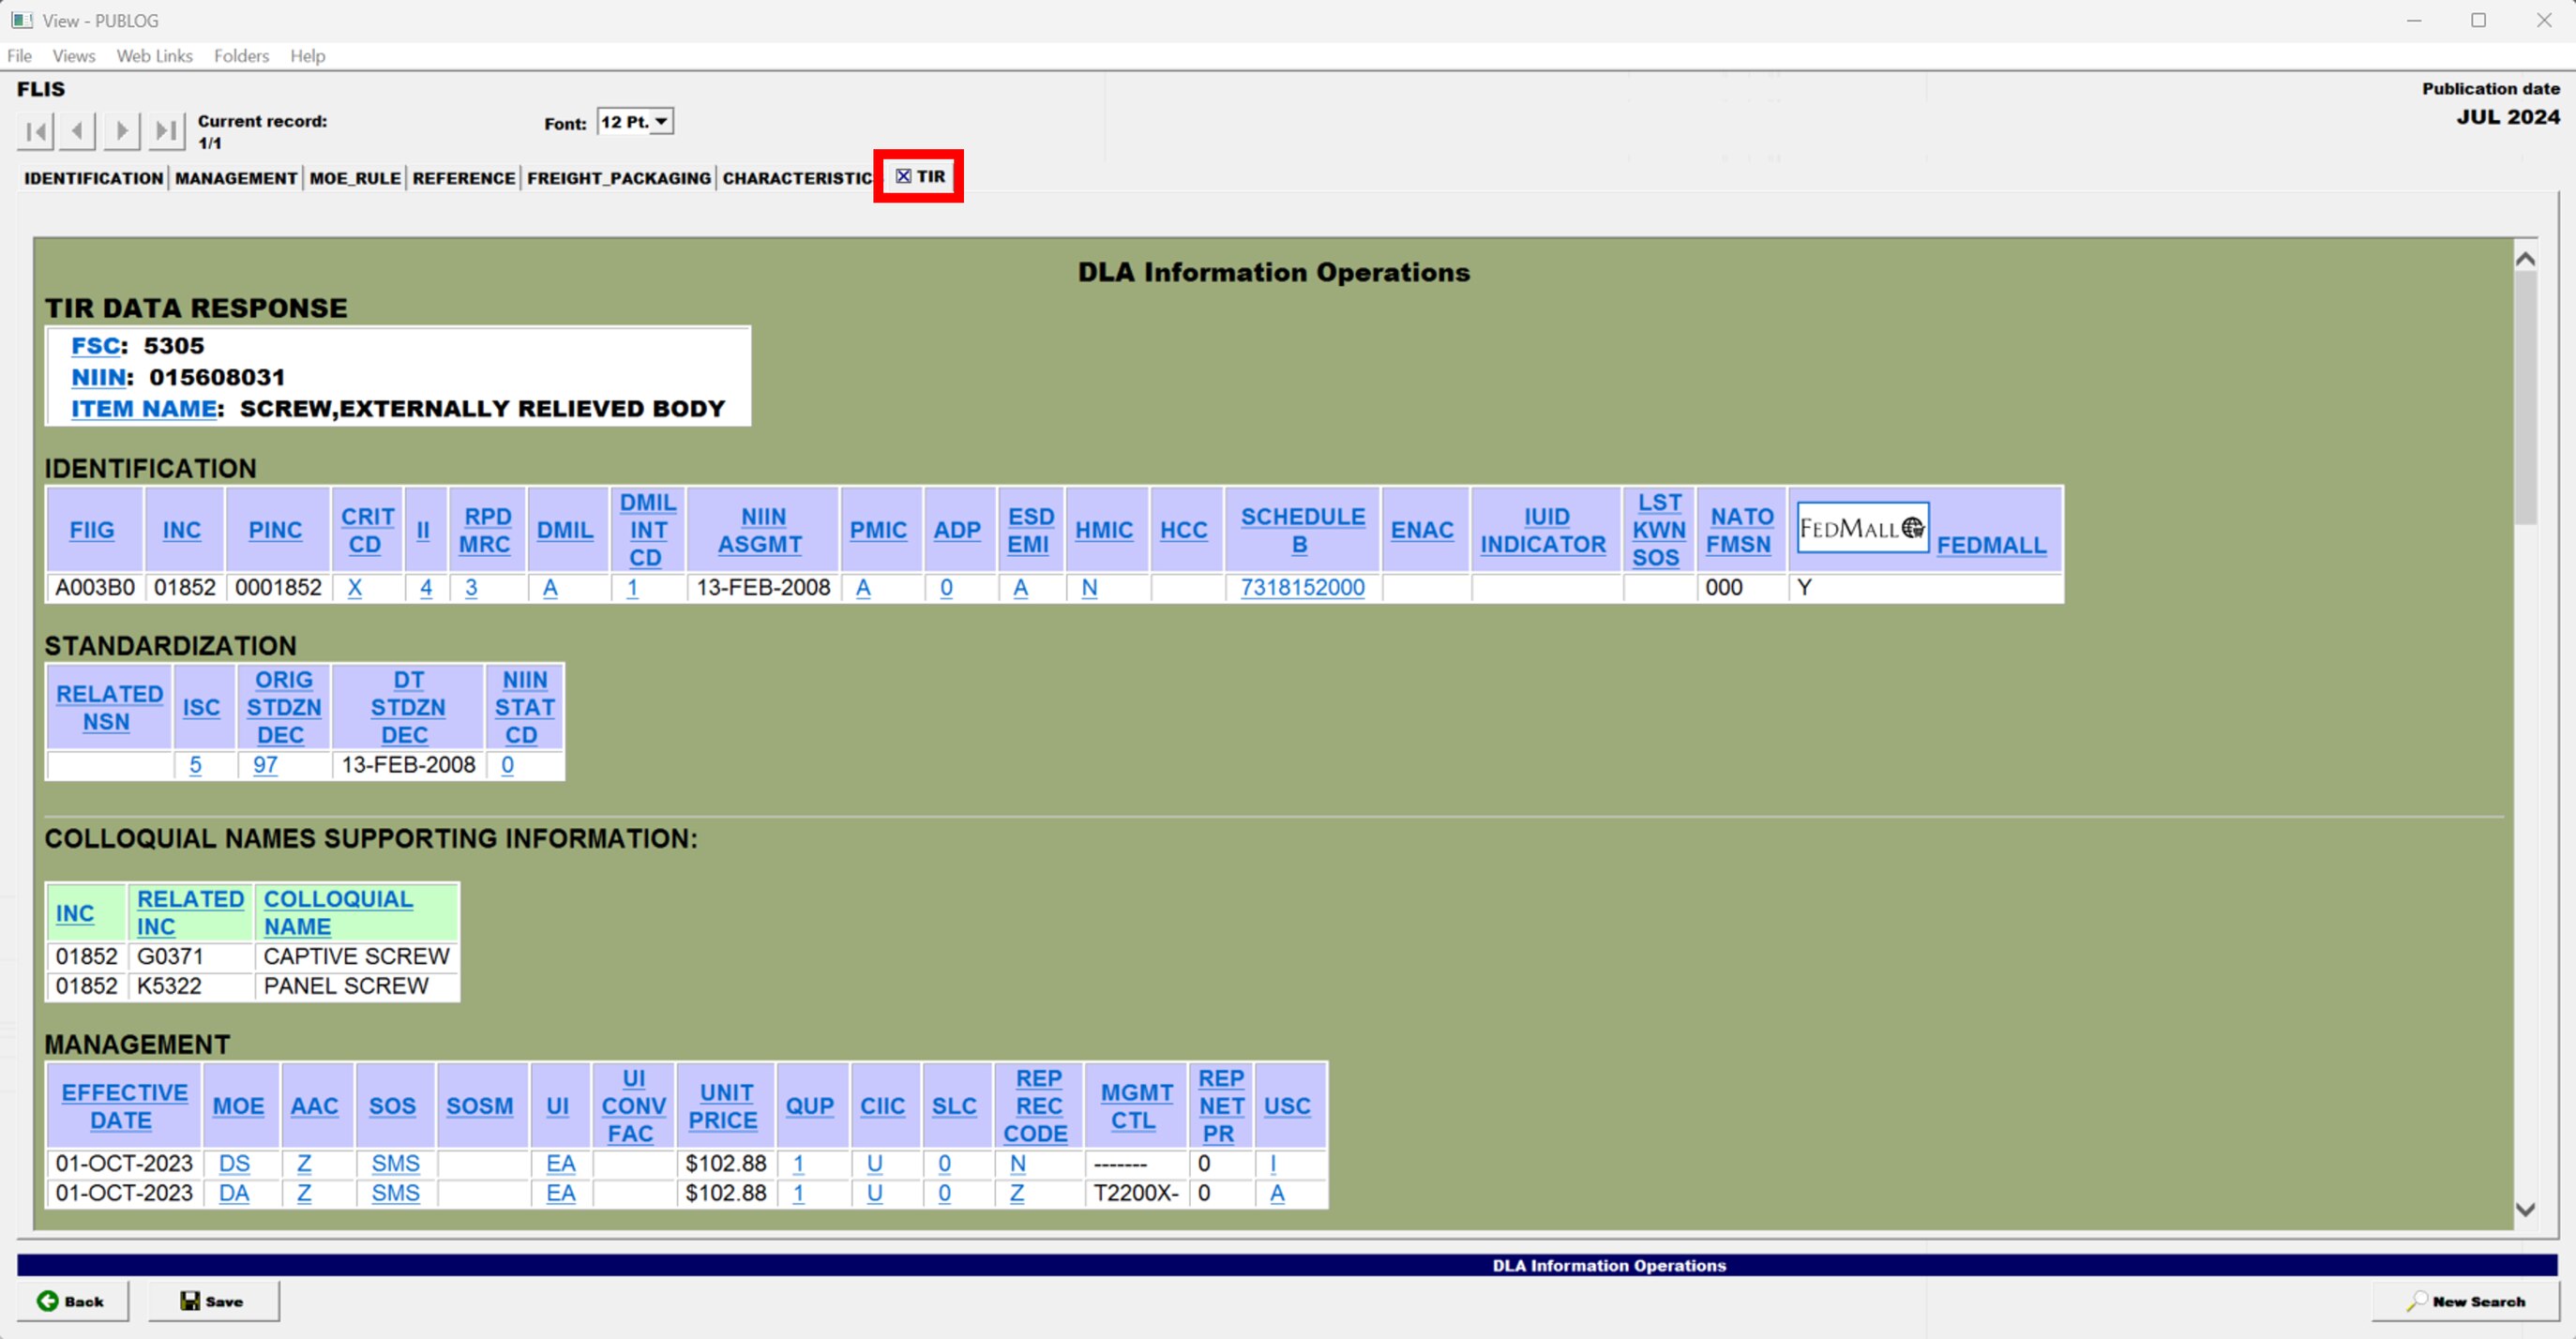Click the FSC link

click(x=96, y=346)
